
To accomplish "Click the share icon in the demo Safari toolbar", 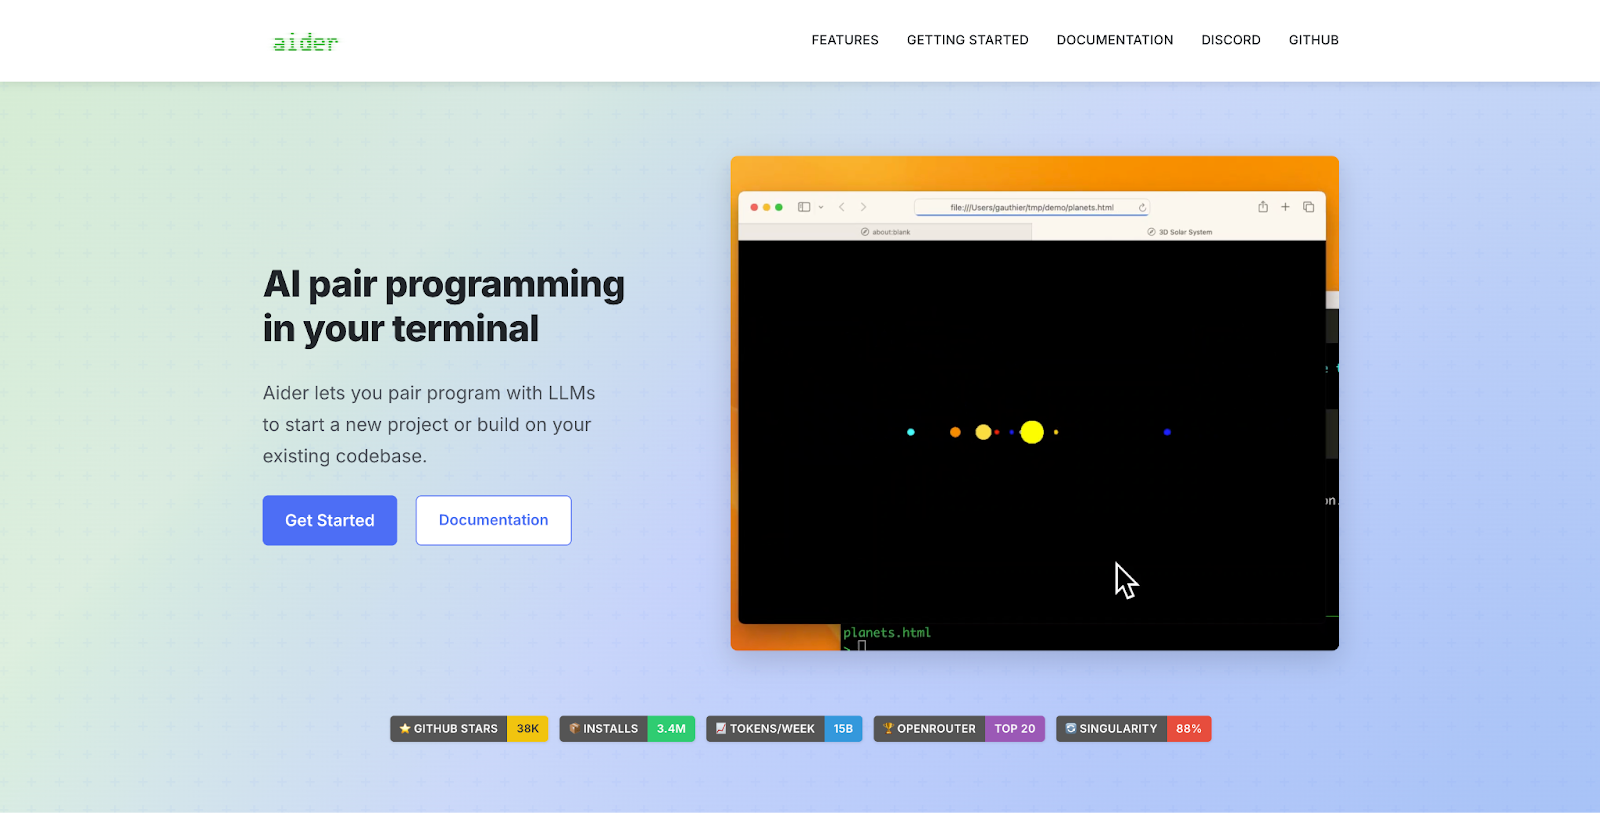I will (1263, 207).
